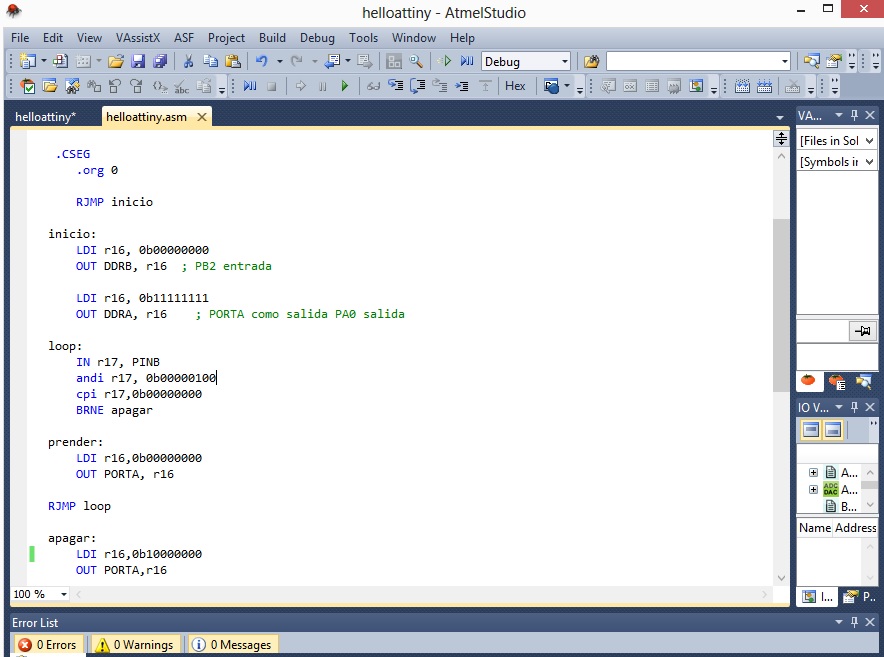
Task: Click Start Without Debugging green outline arrow
Action: point(445,61)
